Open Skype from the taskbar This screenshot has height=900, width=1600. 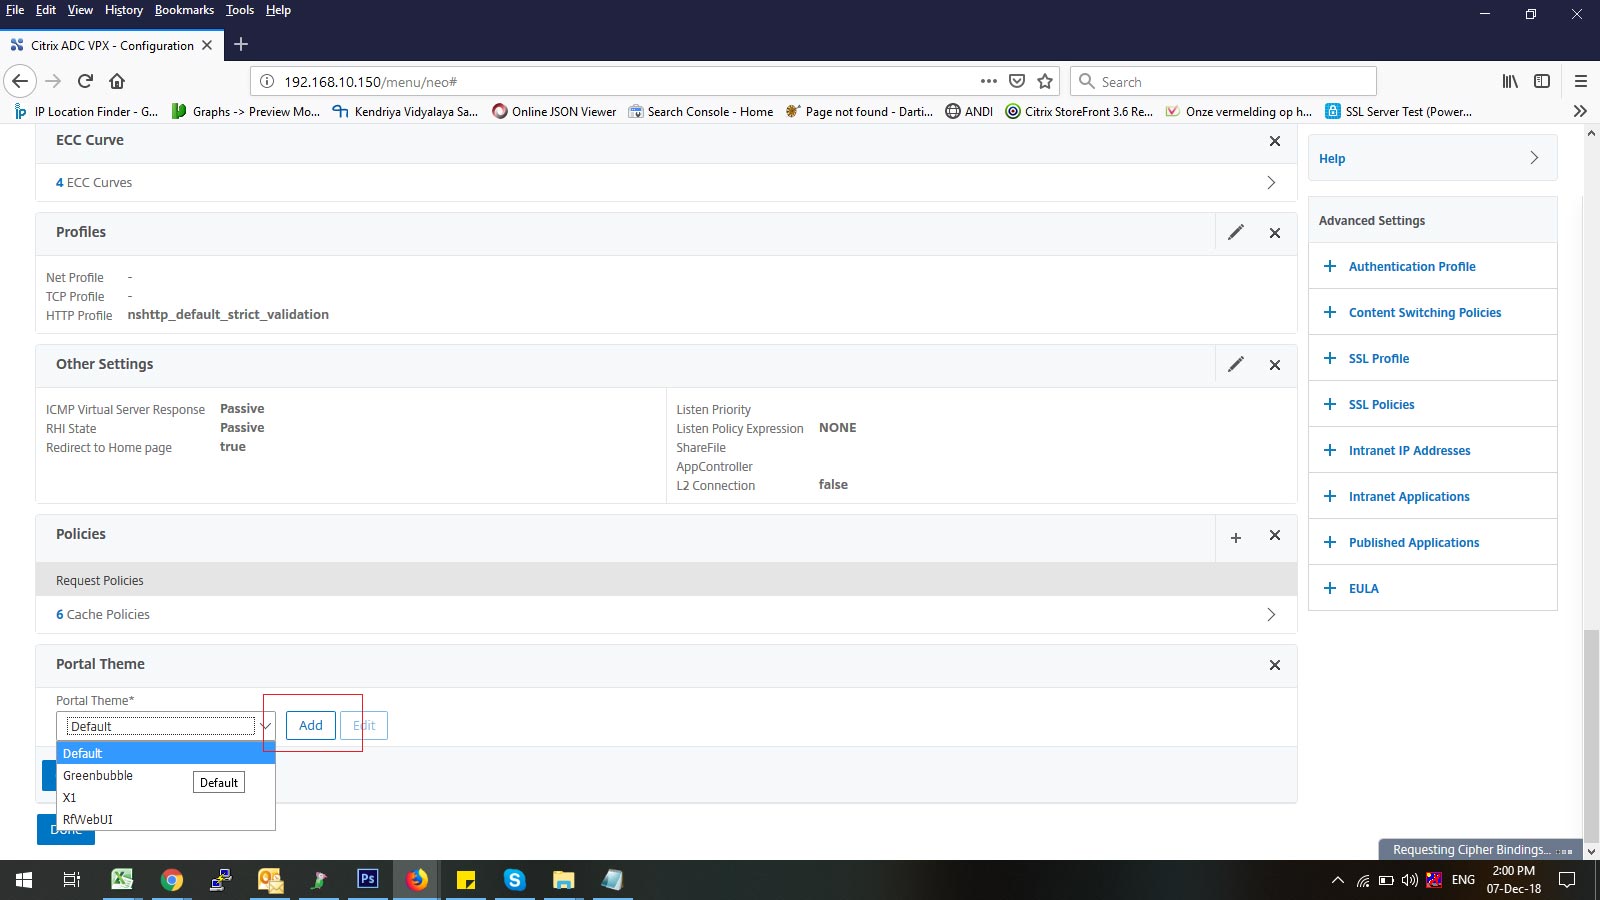[x=514, y=880]
